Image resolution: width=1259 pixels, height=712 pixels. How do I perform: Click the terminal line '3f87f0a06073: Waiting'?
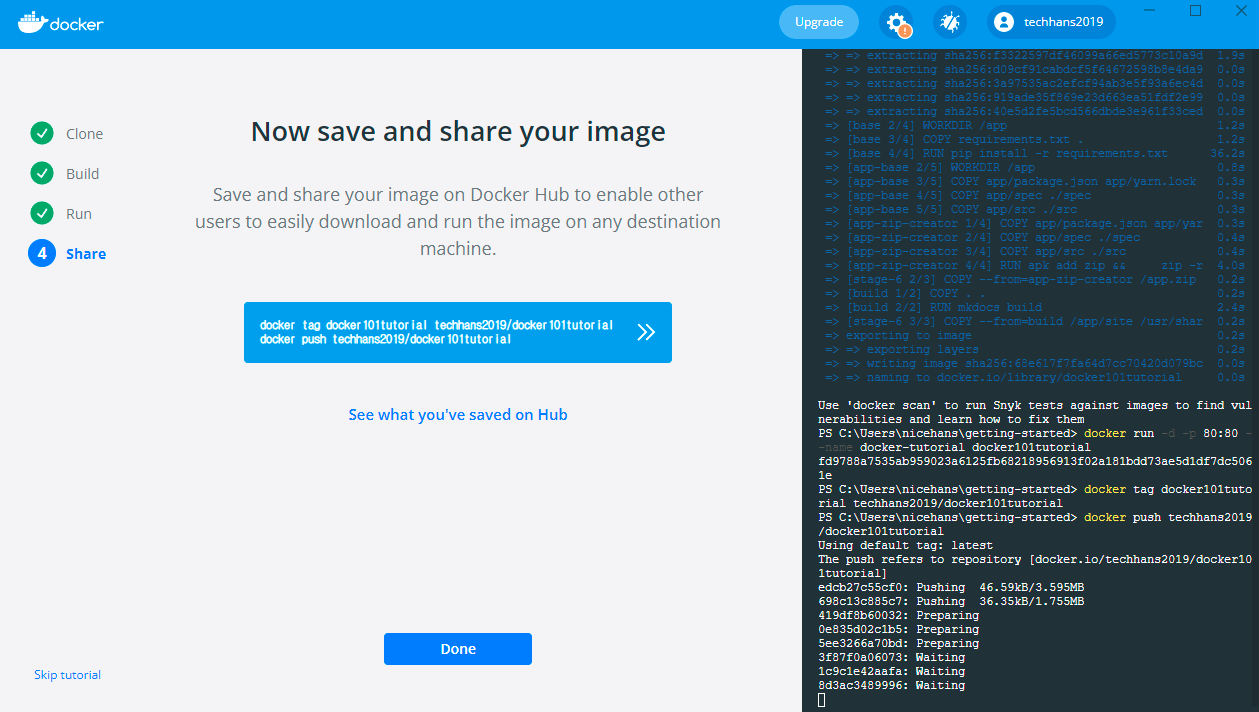pos(891,657)
